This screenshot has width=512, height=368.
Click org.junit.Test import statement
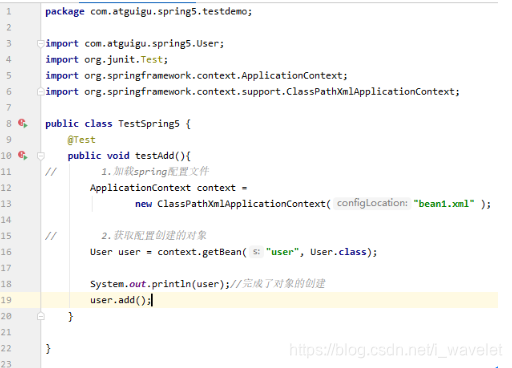click(107, 60)
